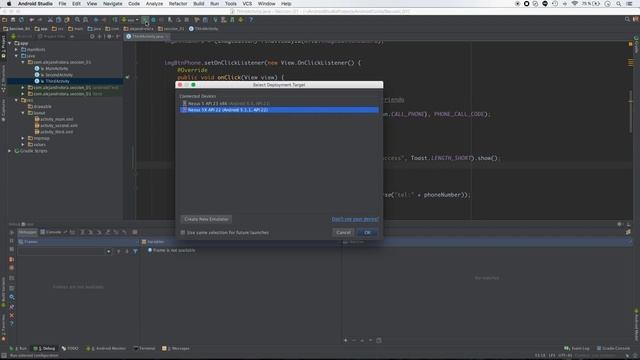
Task: Click the Undo toolbar icon
Action: 31,20
